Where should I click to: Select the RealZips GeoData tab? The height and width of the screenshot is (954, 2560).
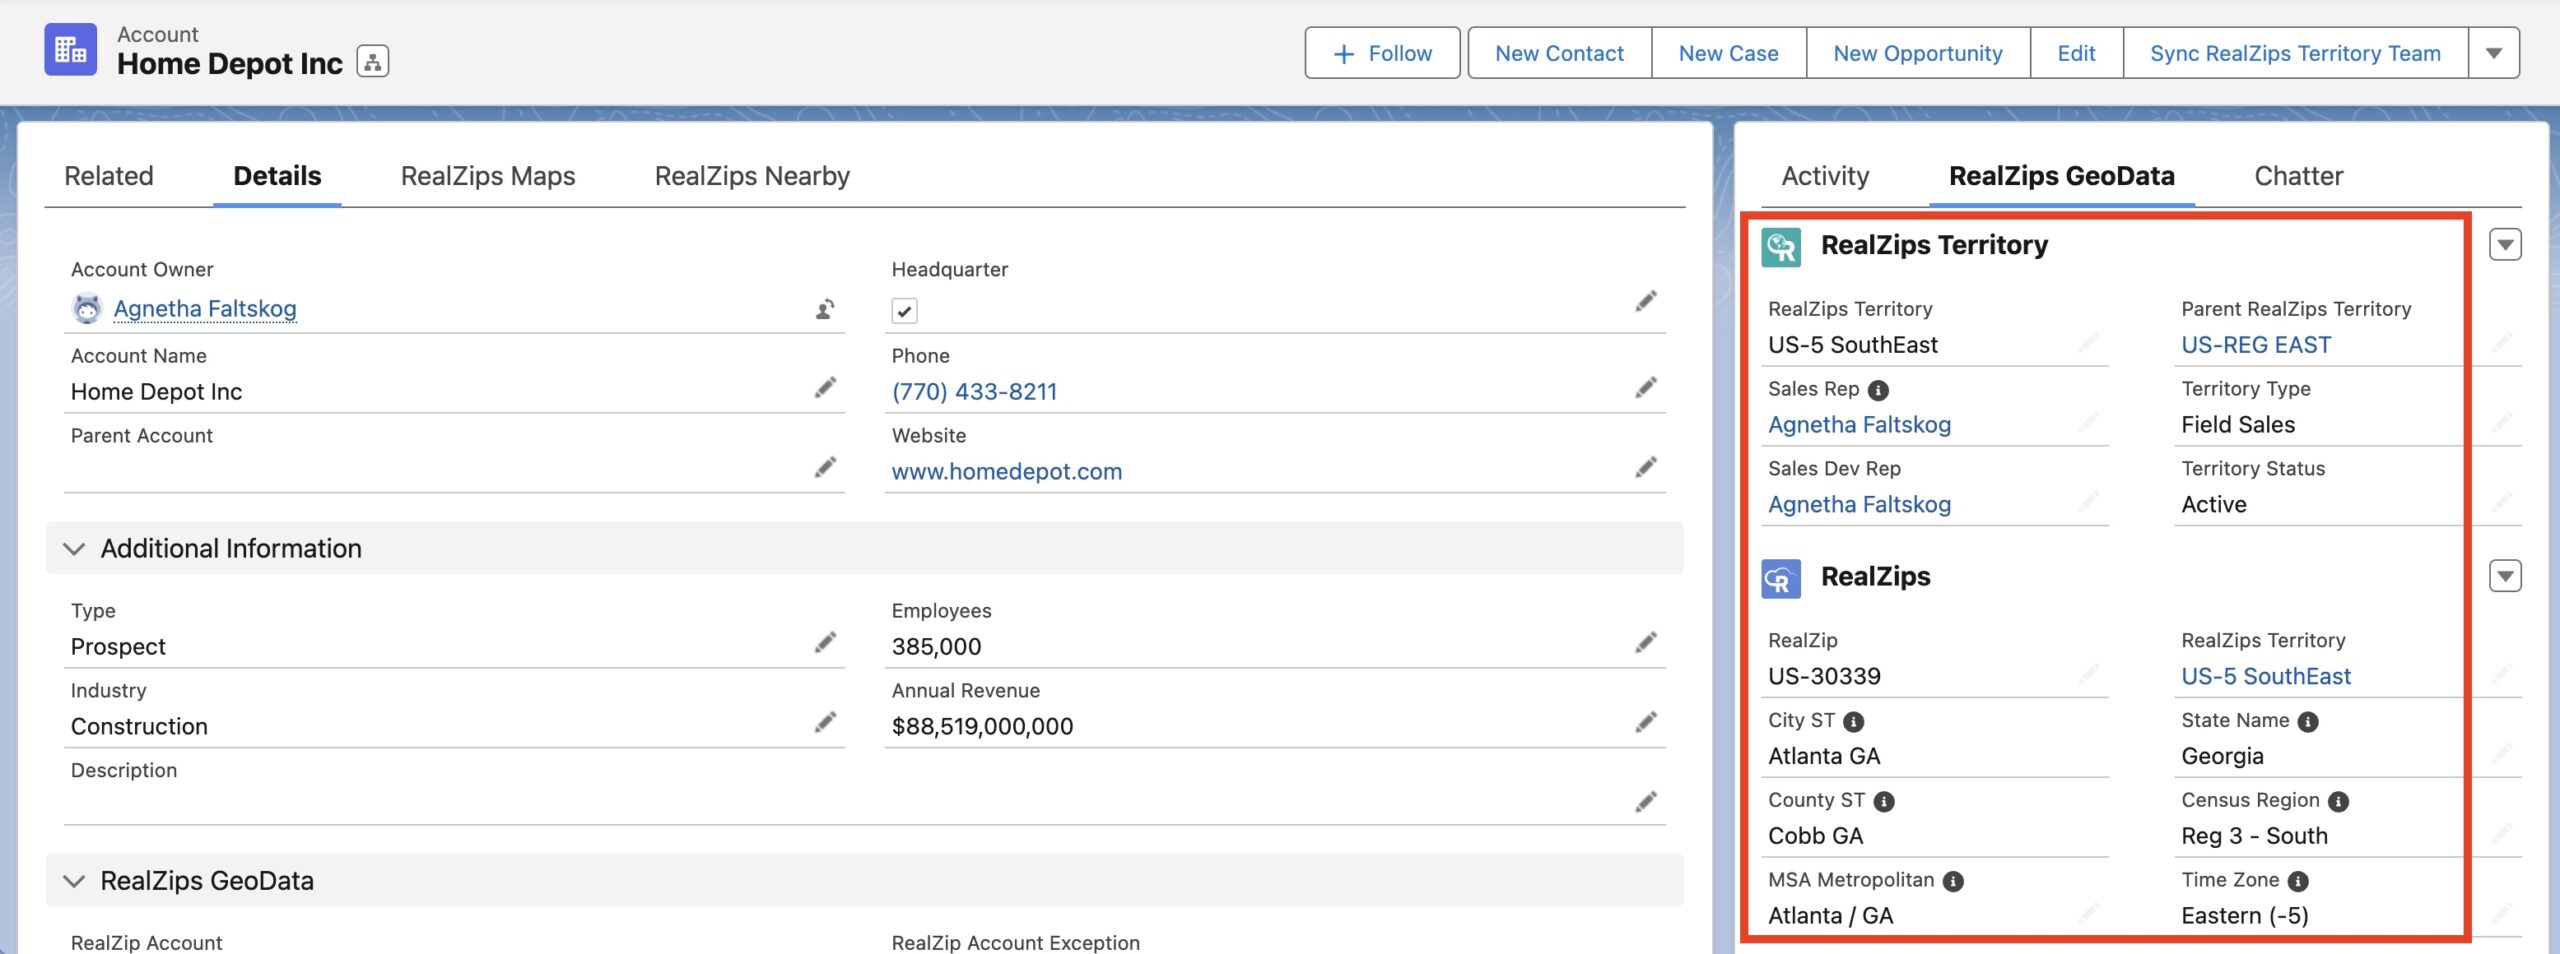point(2062,176)
